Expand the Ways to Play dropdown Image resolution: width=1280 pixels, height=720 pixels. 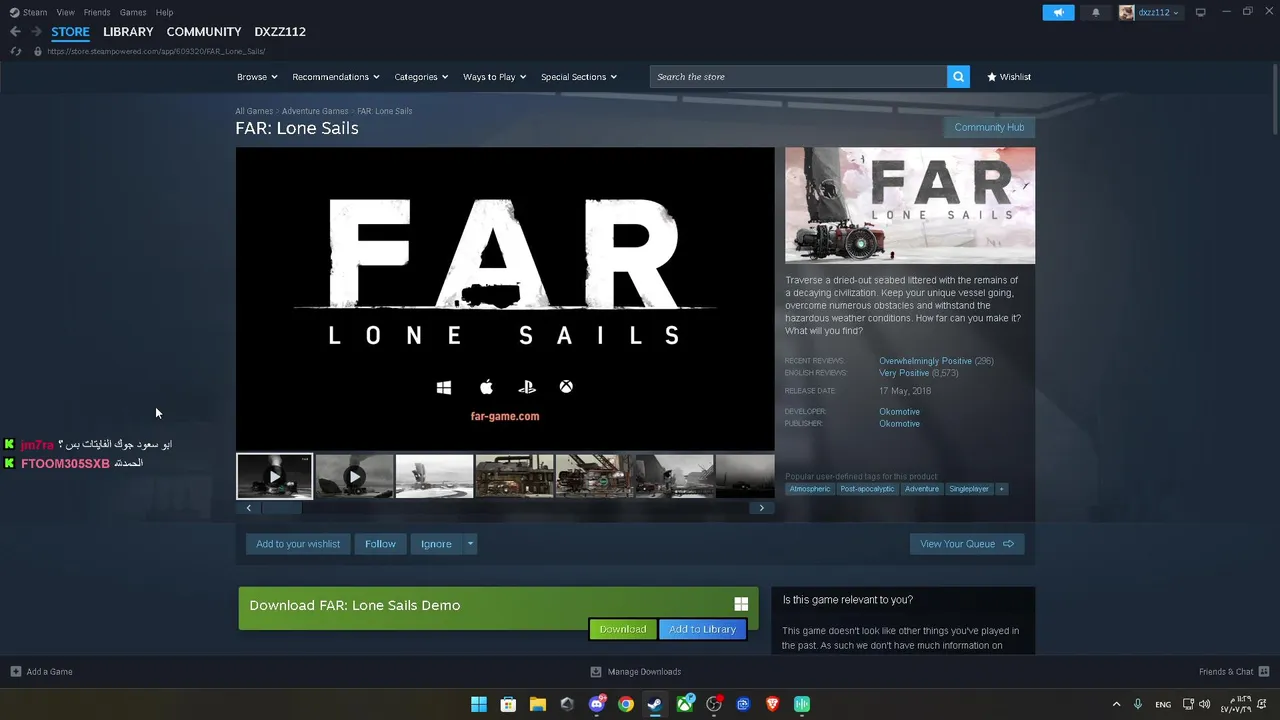click(494, 77)
